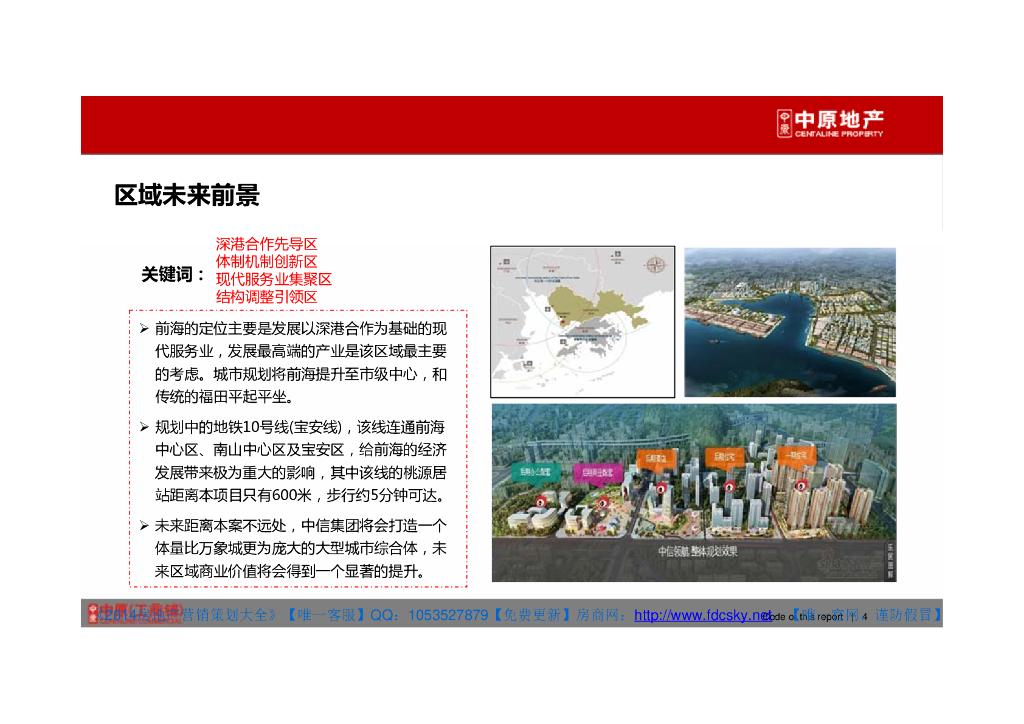Click the rightmost orange 一期住宅 label

pos(798,454)
